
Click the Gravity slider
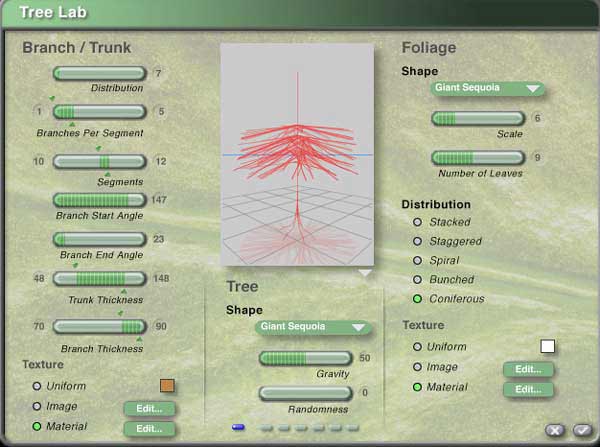point(305,358)
